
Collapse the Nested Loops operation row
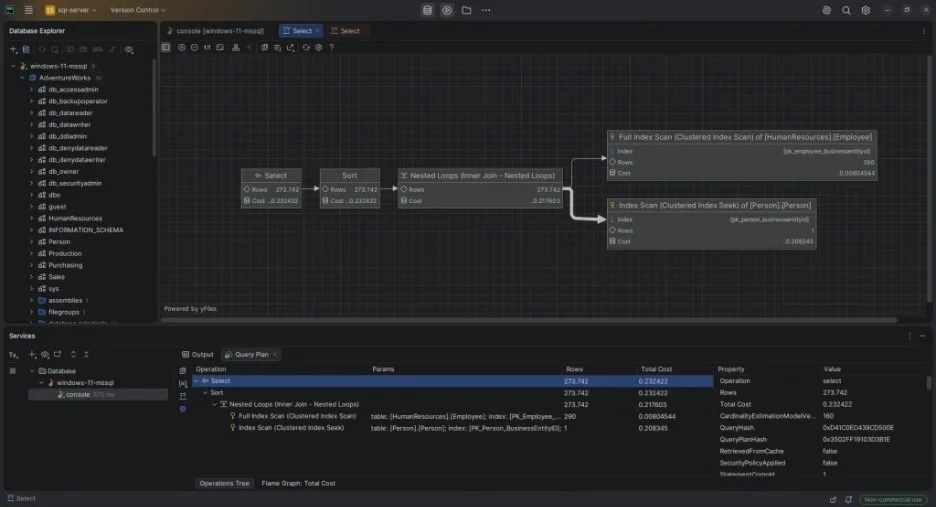point(215,404)
